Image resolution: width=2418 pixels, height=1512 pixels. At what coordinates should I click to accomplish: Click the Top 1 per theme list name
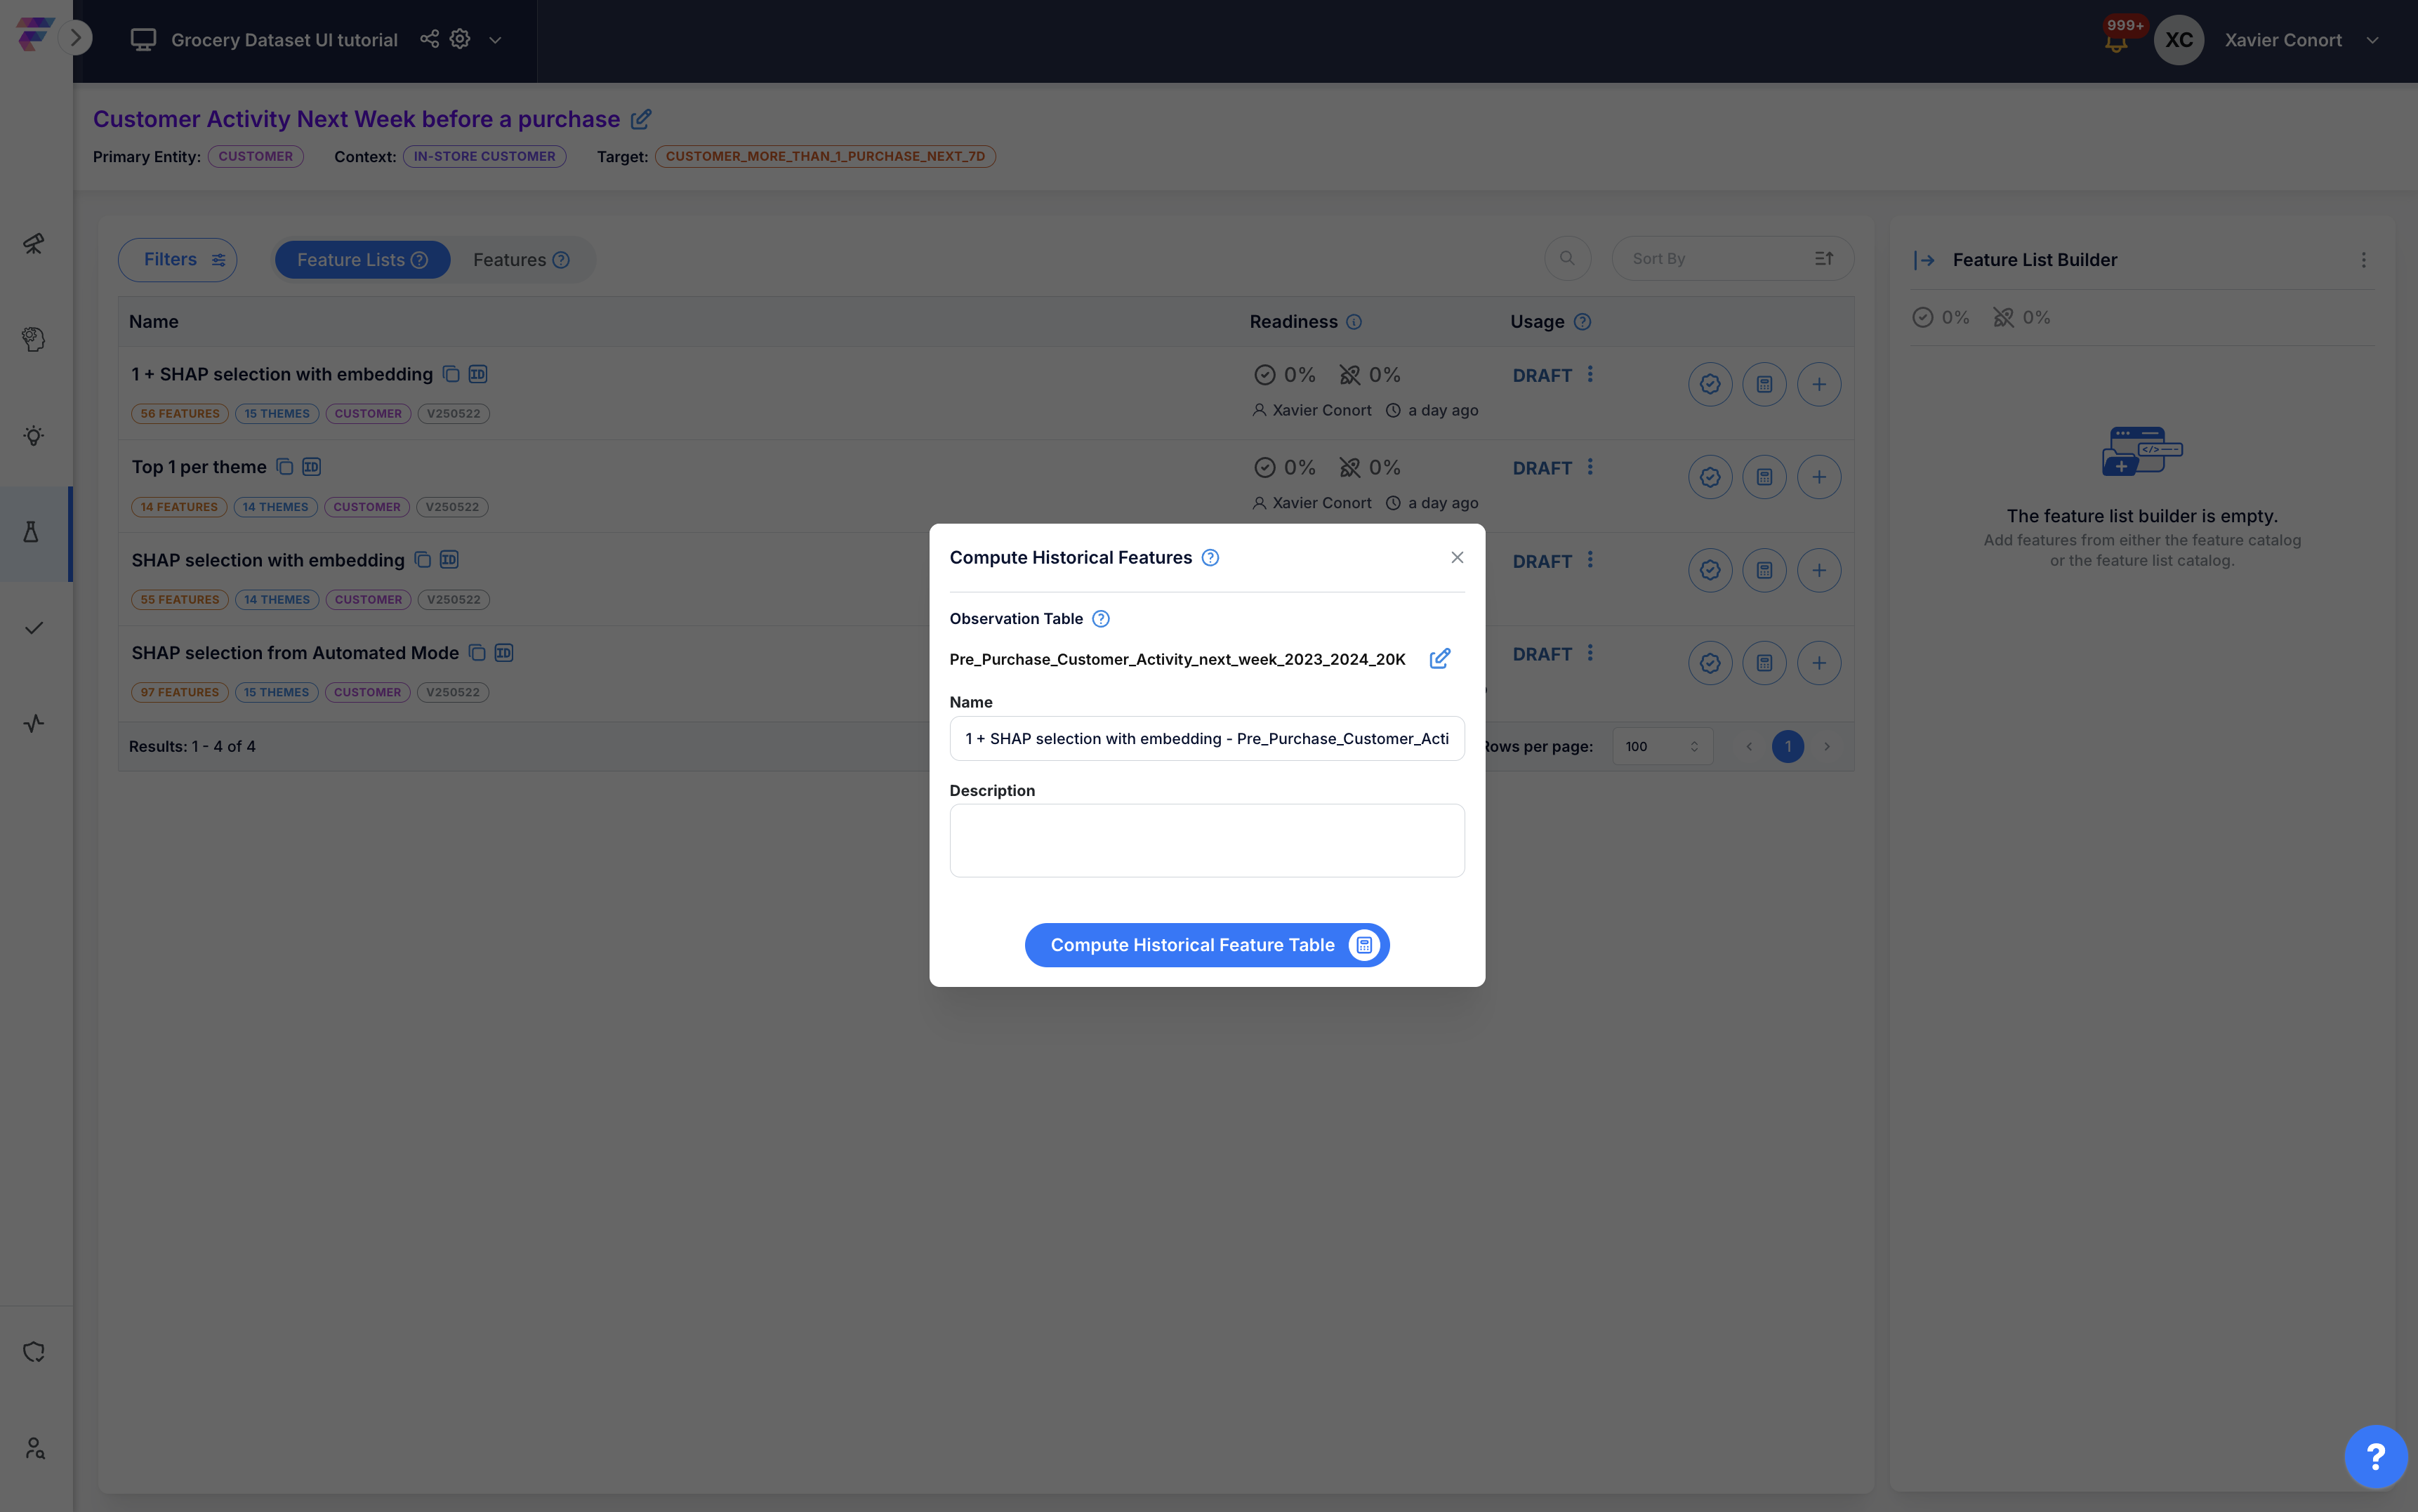(199, 467)
